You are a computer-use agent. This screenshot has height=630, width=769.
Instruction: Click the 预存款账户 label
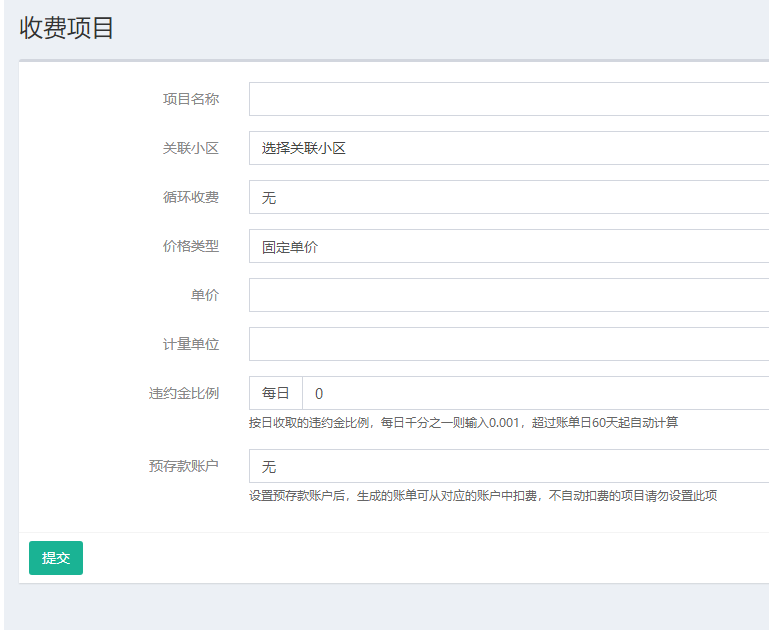(x=184, y=466)
